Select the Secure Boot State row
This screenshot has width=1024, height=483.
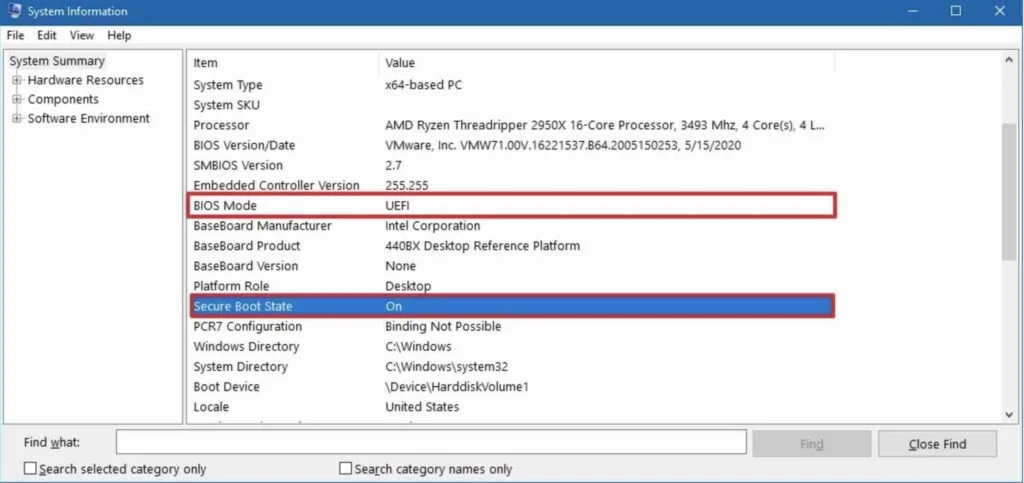(x=513, y=306)
